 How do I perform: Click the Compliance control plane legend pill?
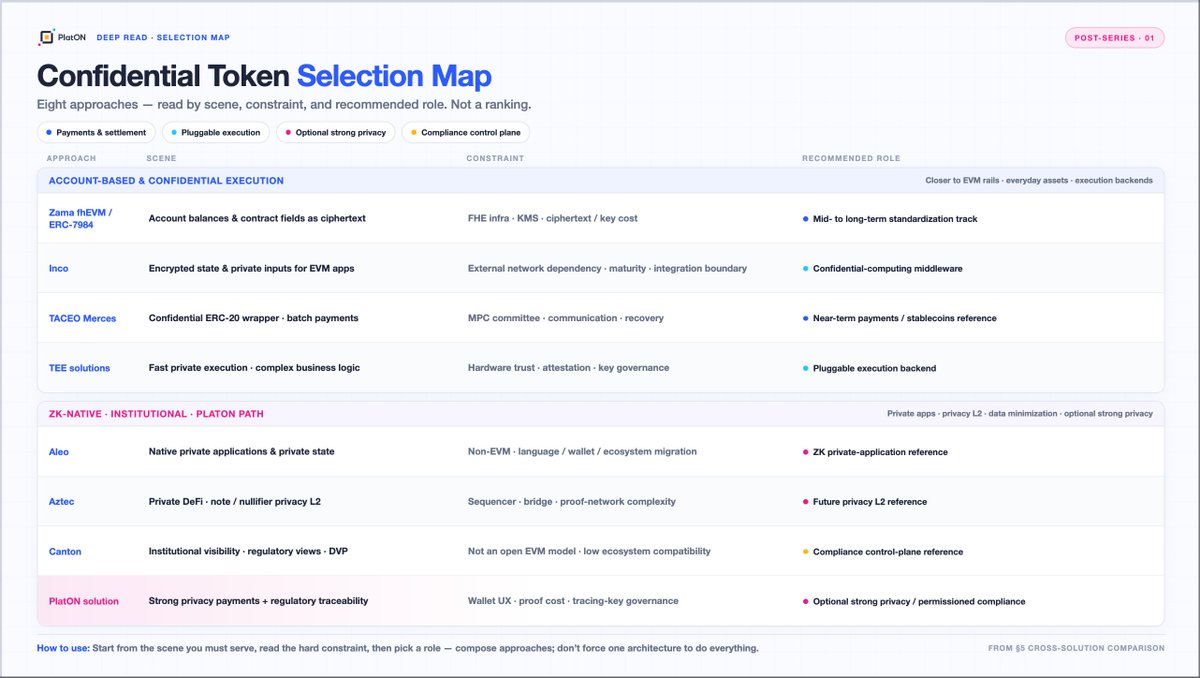(x=465, y=132)
